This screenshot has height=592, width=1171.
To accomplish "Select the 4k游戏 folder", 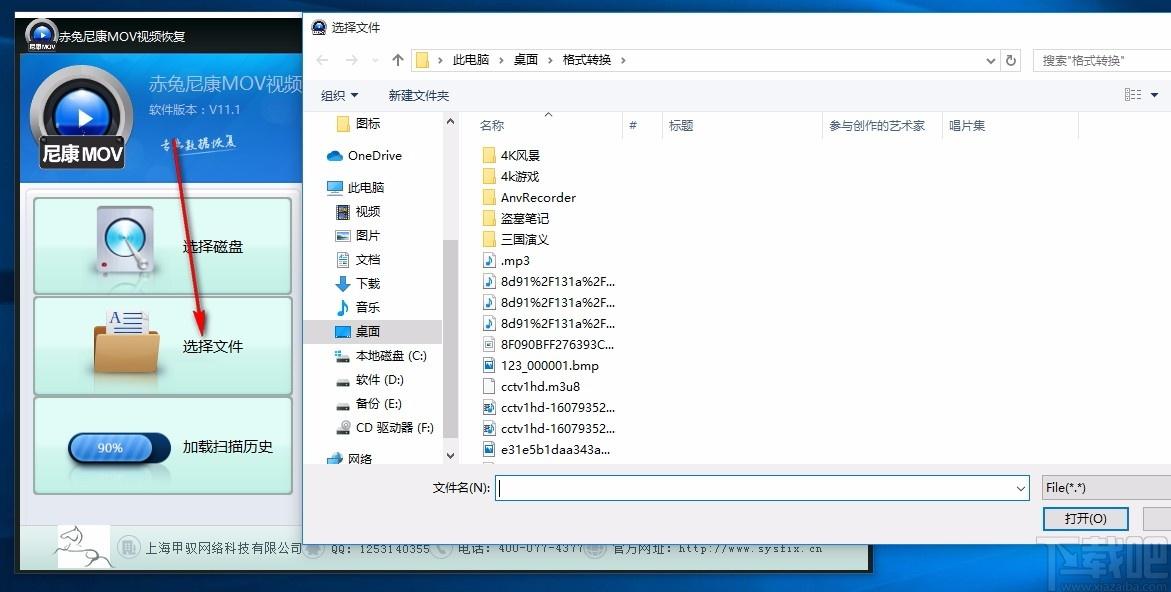I will tap(512, 176).
